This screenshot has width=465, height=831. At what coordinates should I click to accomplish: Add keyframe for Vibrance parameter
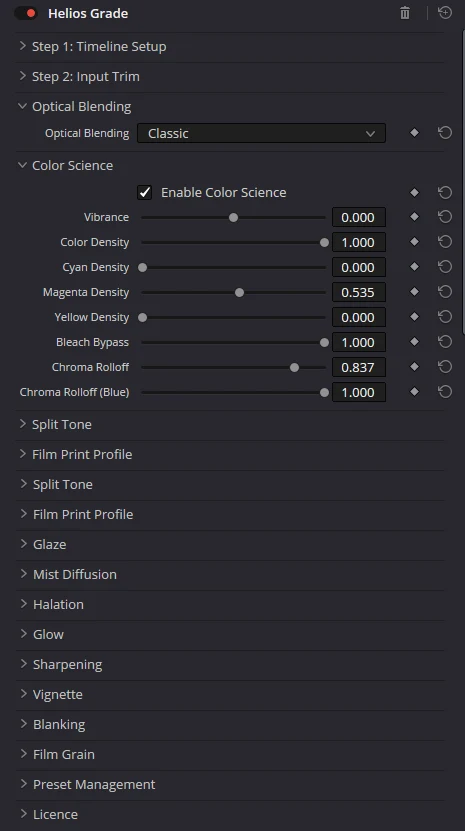tap(415, 217)
